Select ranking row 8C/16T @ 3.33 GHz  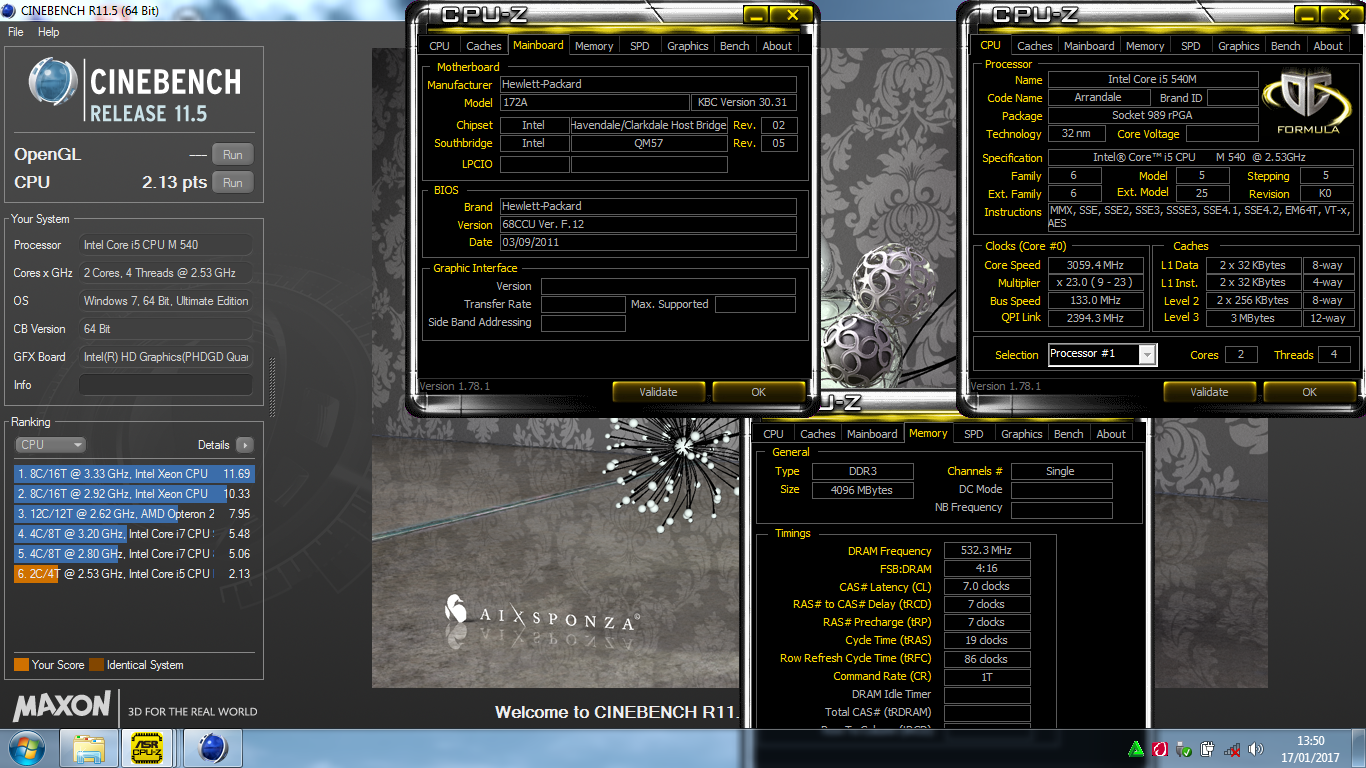click(134, 474)
